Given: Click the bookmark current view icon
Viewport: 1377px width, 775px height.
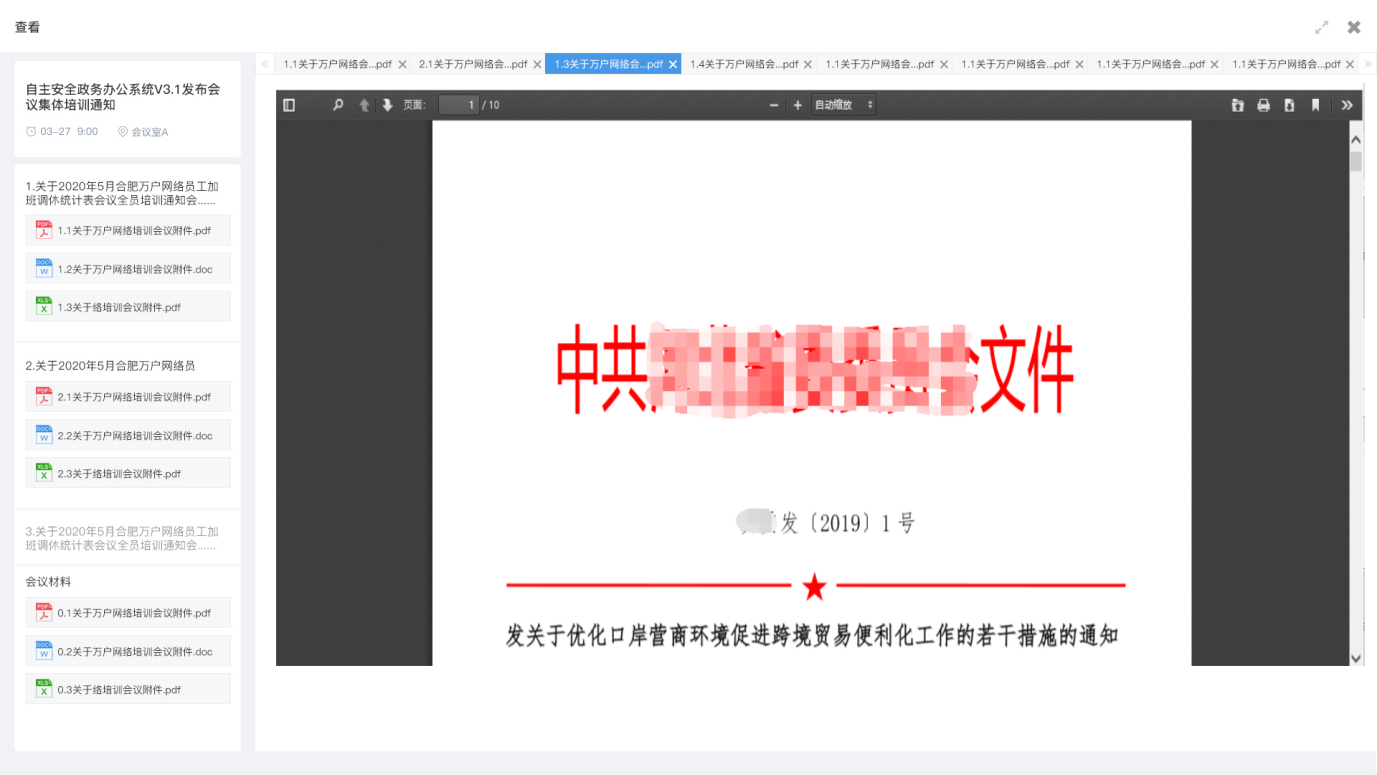Looking at the screenshot, I should pyautogui.click(x=1315, y=105).
